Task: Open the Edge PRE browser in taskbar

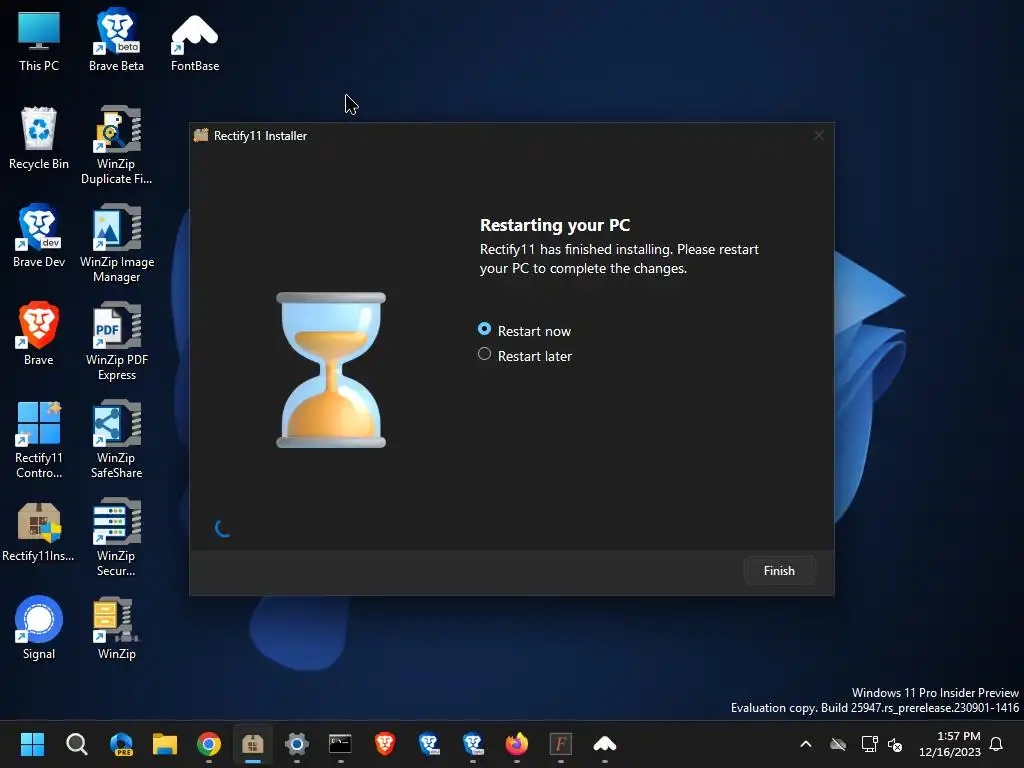Action: click(121, 744)
